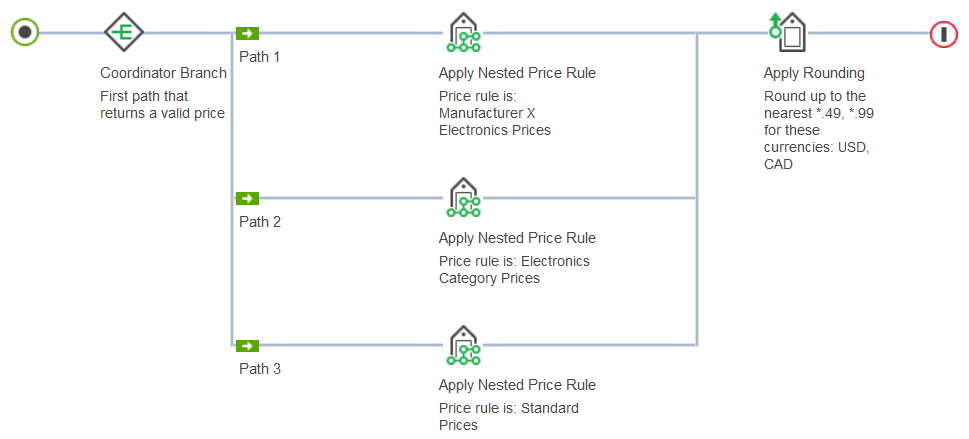Click the green start node circle
Screen dimensions: 969x439
[25, 32]
